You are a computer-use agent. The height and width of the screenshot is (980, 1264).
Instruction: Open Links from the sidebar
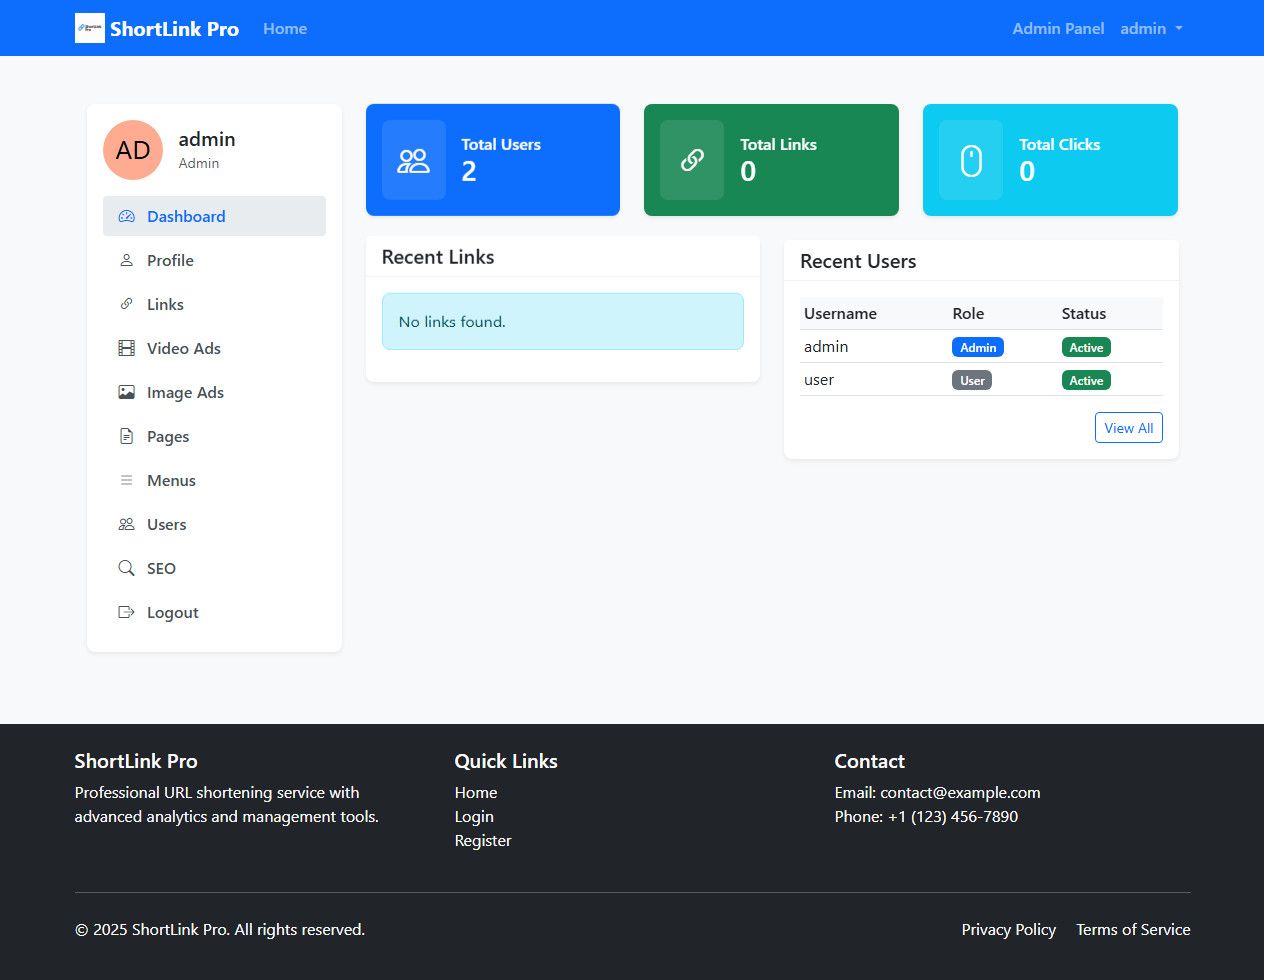pos(214,304)
